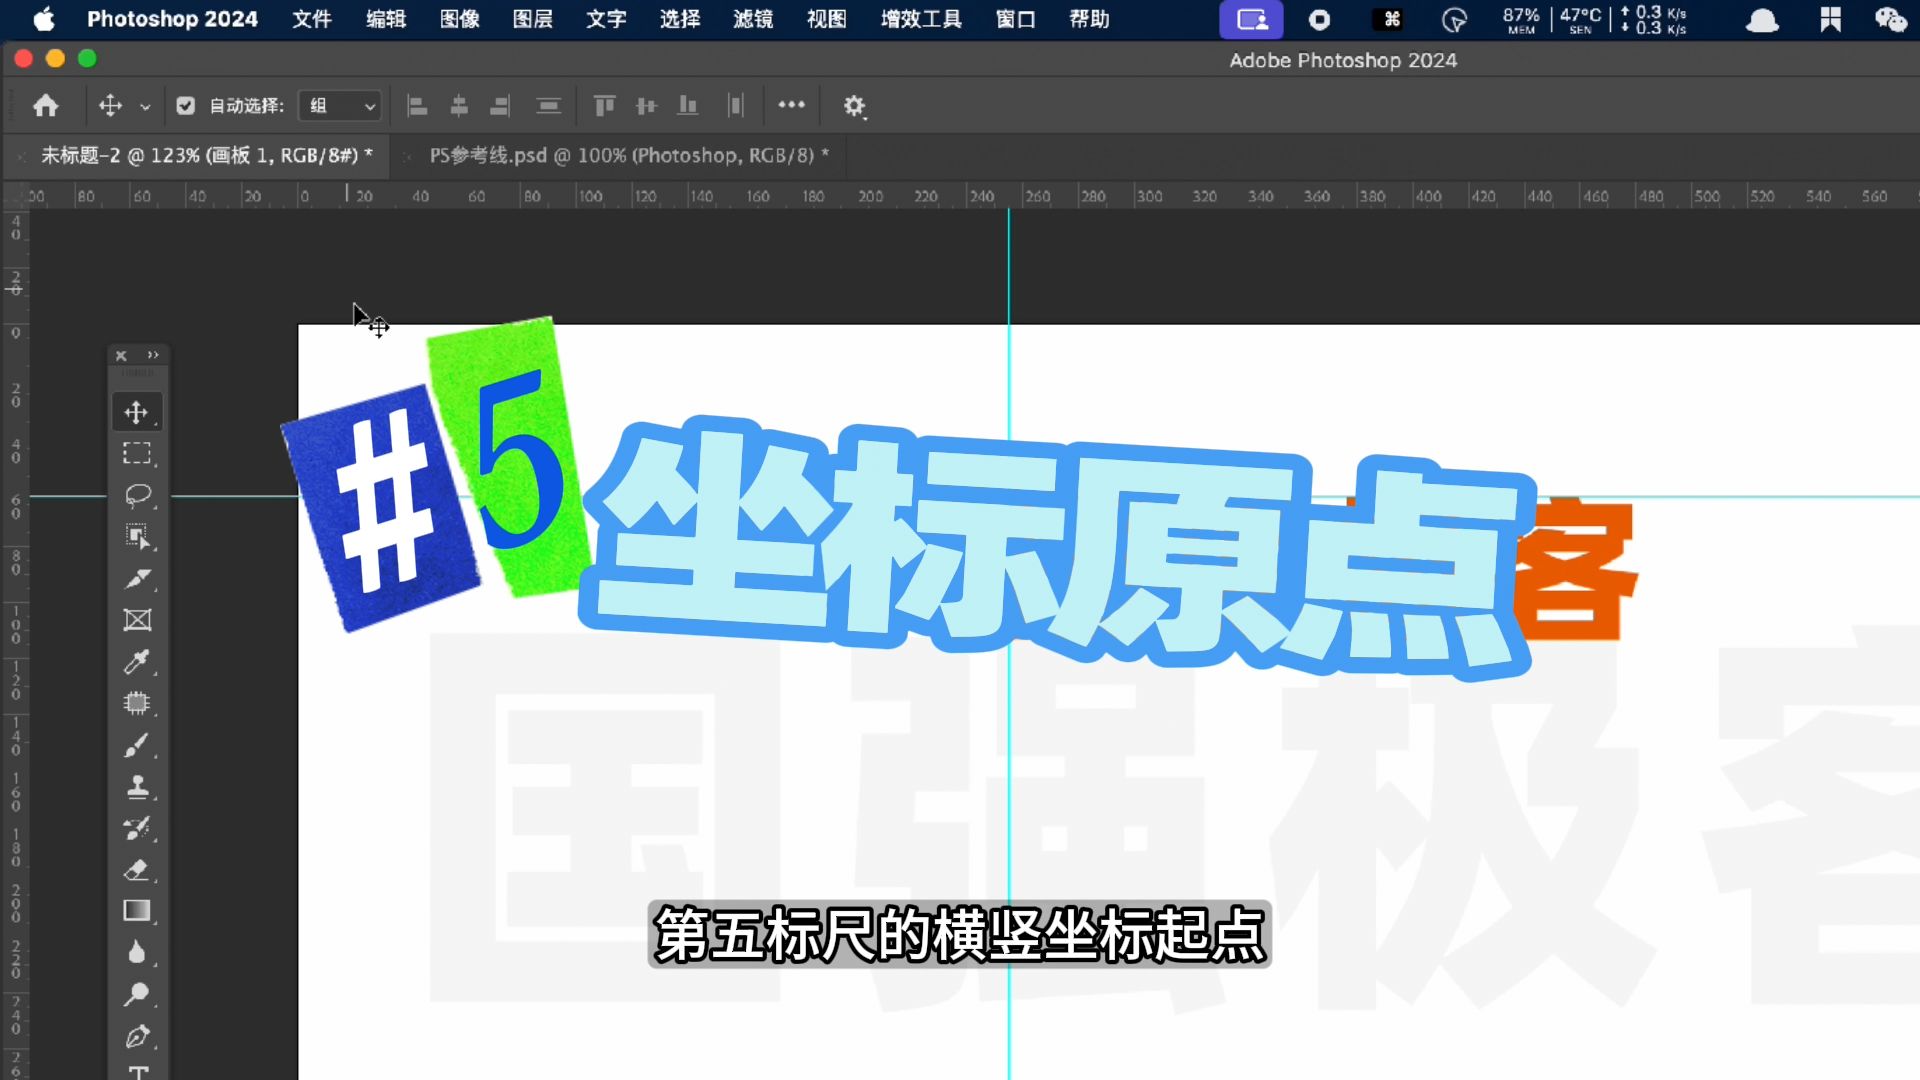1920x1080 pixels.
Task: Select the Crop tool
Action: click(x=137, y=578)
